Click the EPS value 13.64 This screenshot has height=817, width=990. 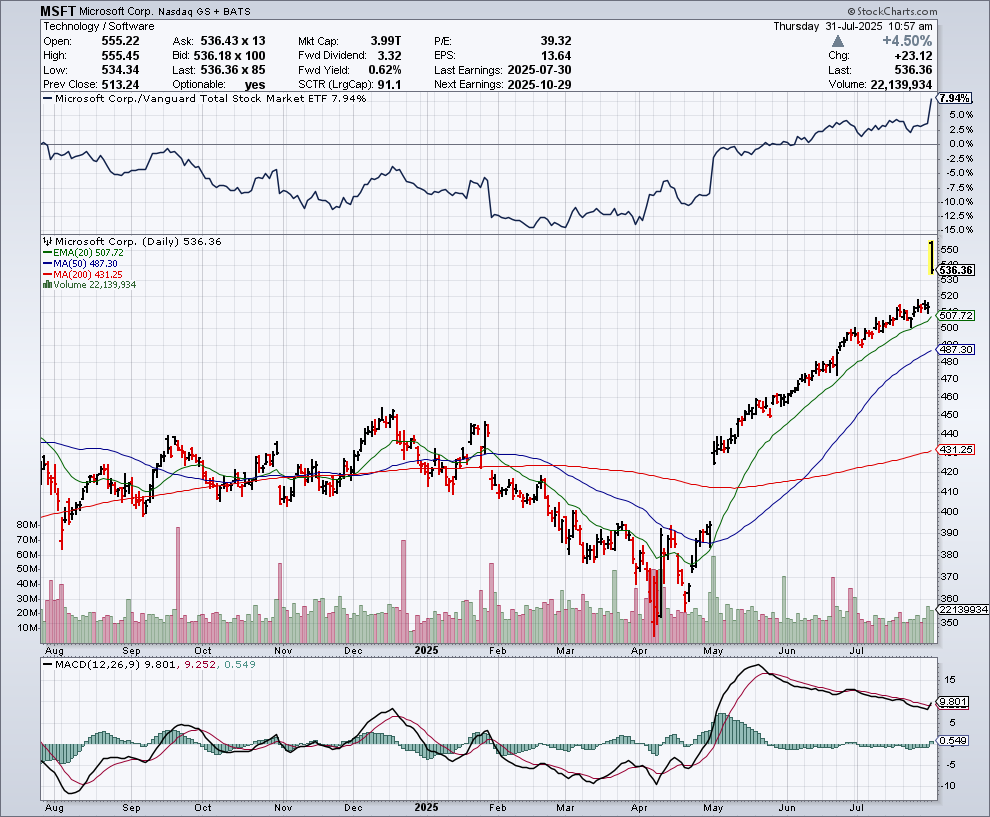tap(556, 56)
